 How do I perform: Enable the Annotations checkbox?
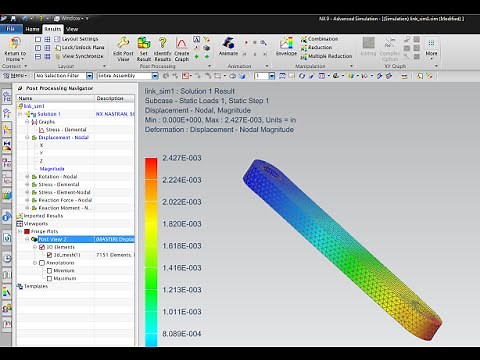tap(42, 263)
